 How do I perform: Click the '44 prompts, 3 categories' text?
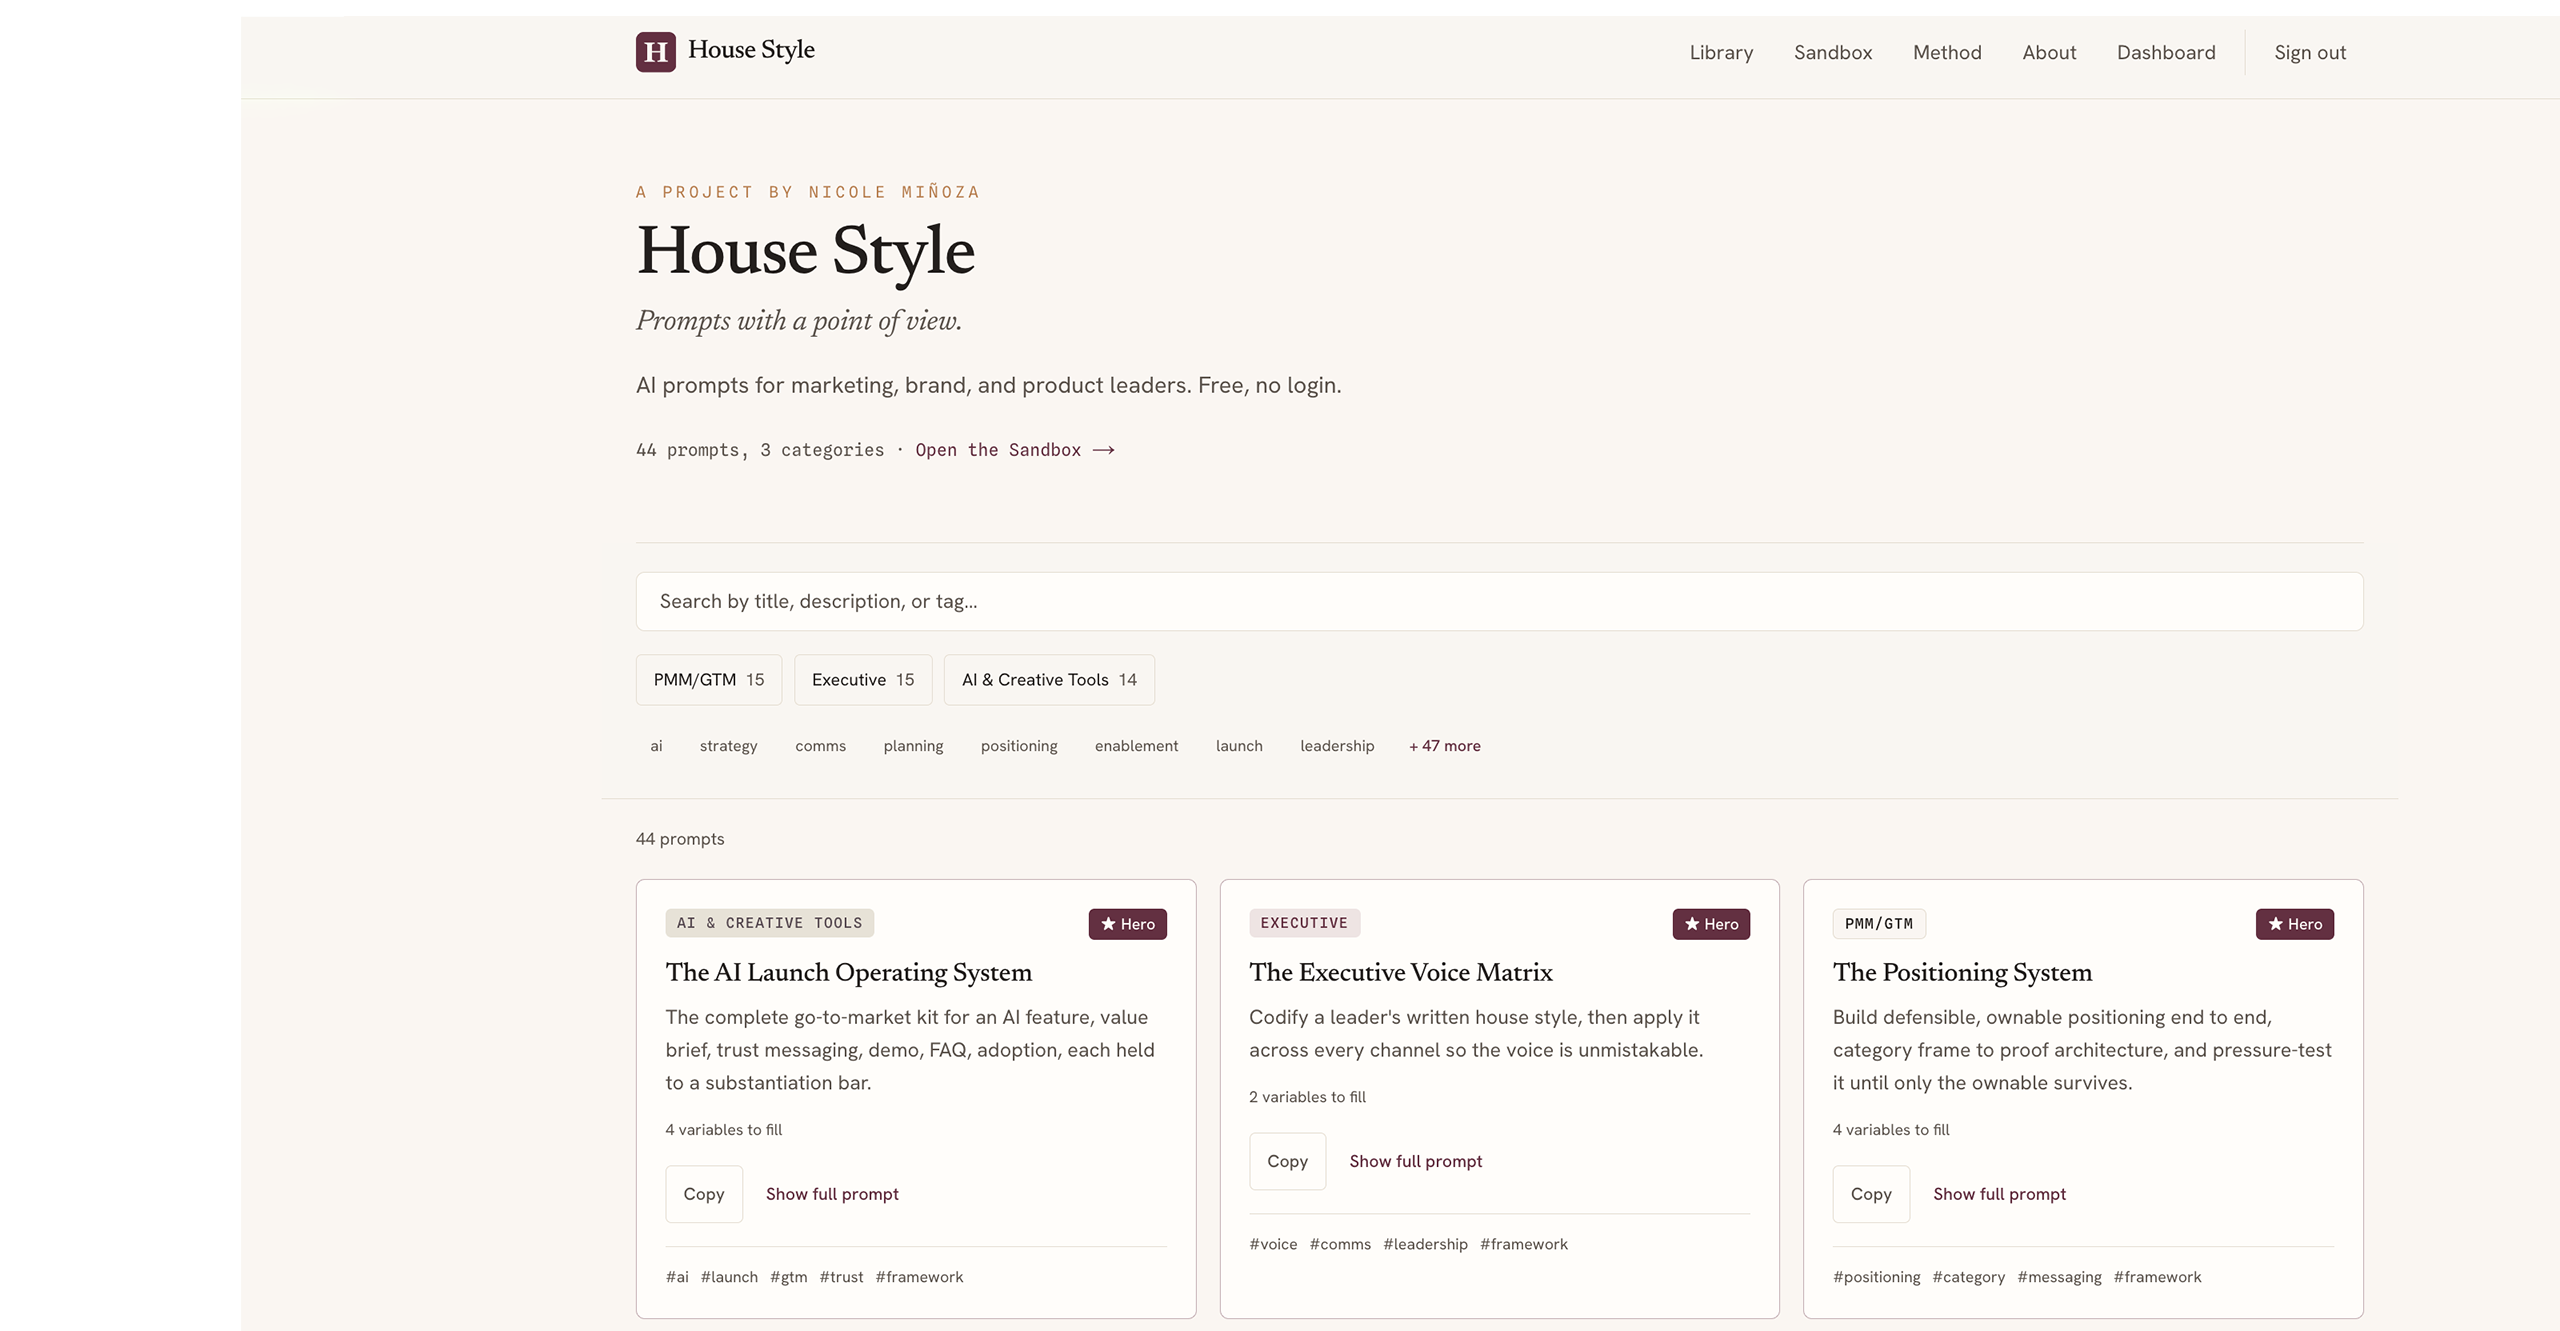pos(760,450)
